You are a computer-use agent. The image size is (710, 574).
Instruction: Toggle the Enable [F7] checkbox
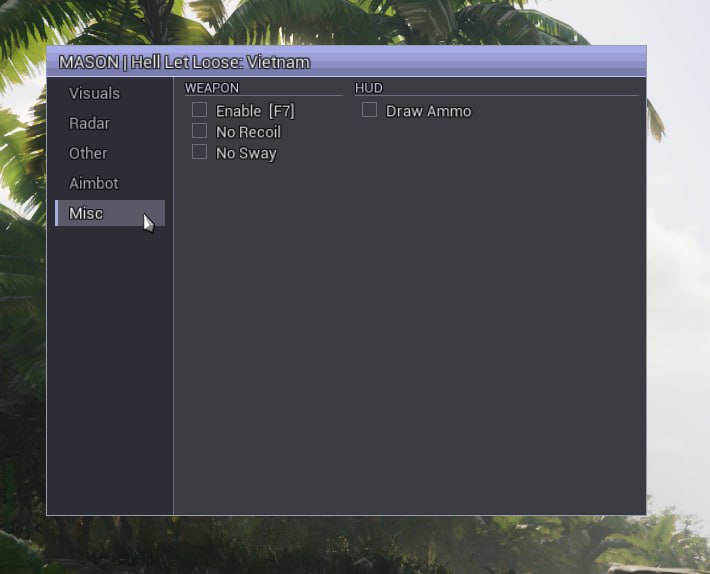pyautogui.click(x=199, y=110)
